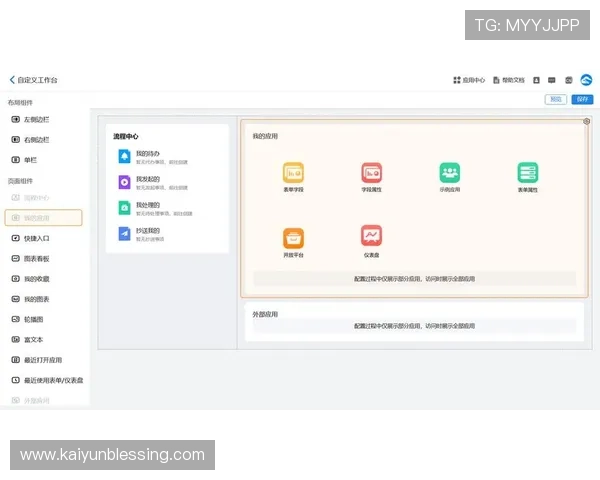The height and width of the screenshot is (480, 600).
Task: Open 我处理的 in 流程中心
Action: coord(155,208)
